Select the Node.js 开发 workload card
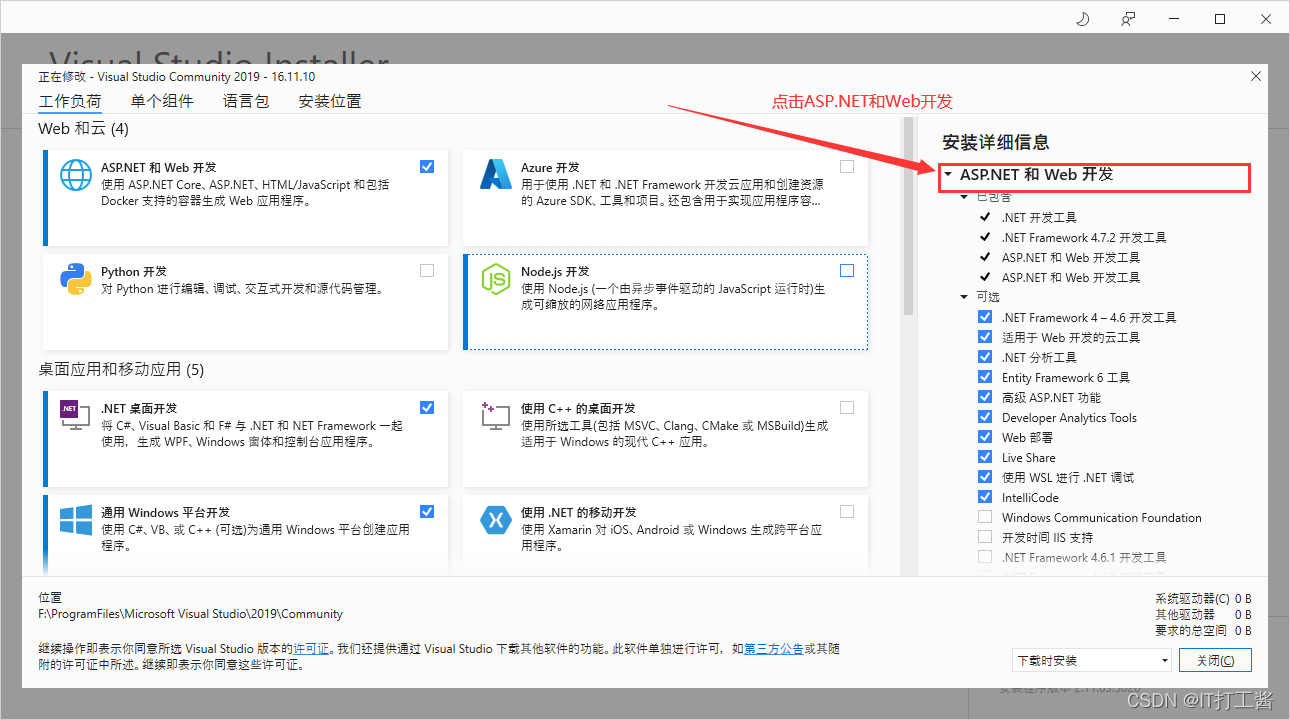Image resolution: width=1290 pixels, height=720 pixels. 666,302
